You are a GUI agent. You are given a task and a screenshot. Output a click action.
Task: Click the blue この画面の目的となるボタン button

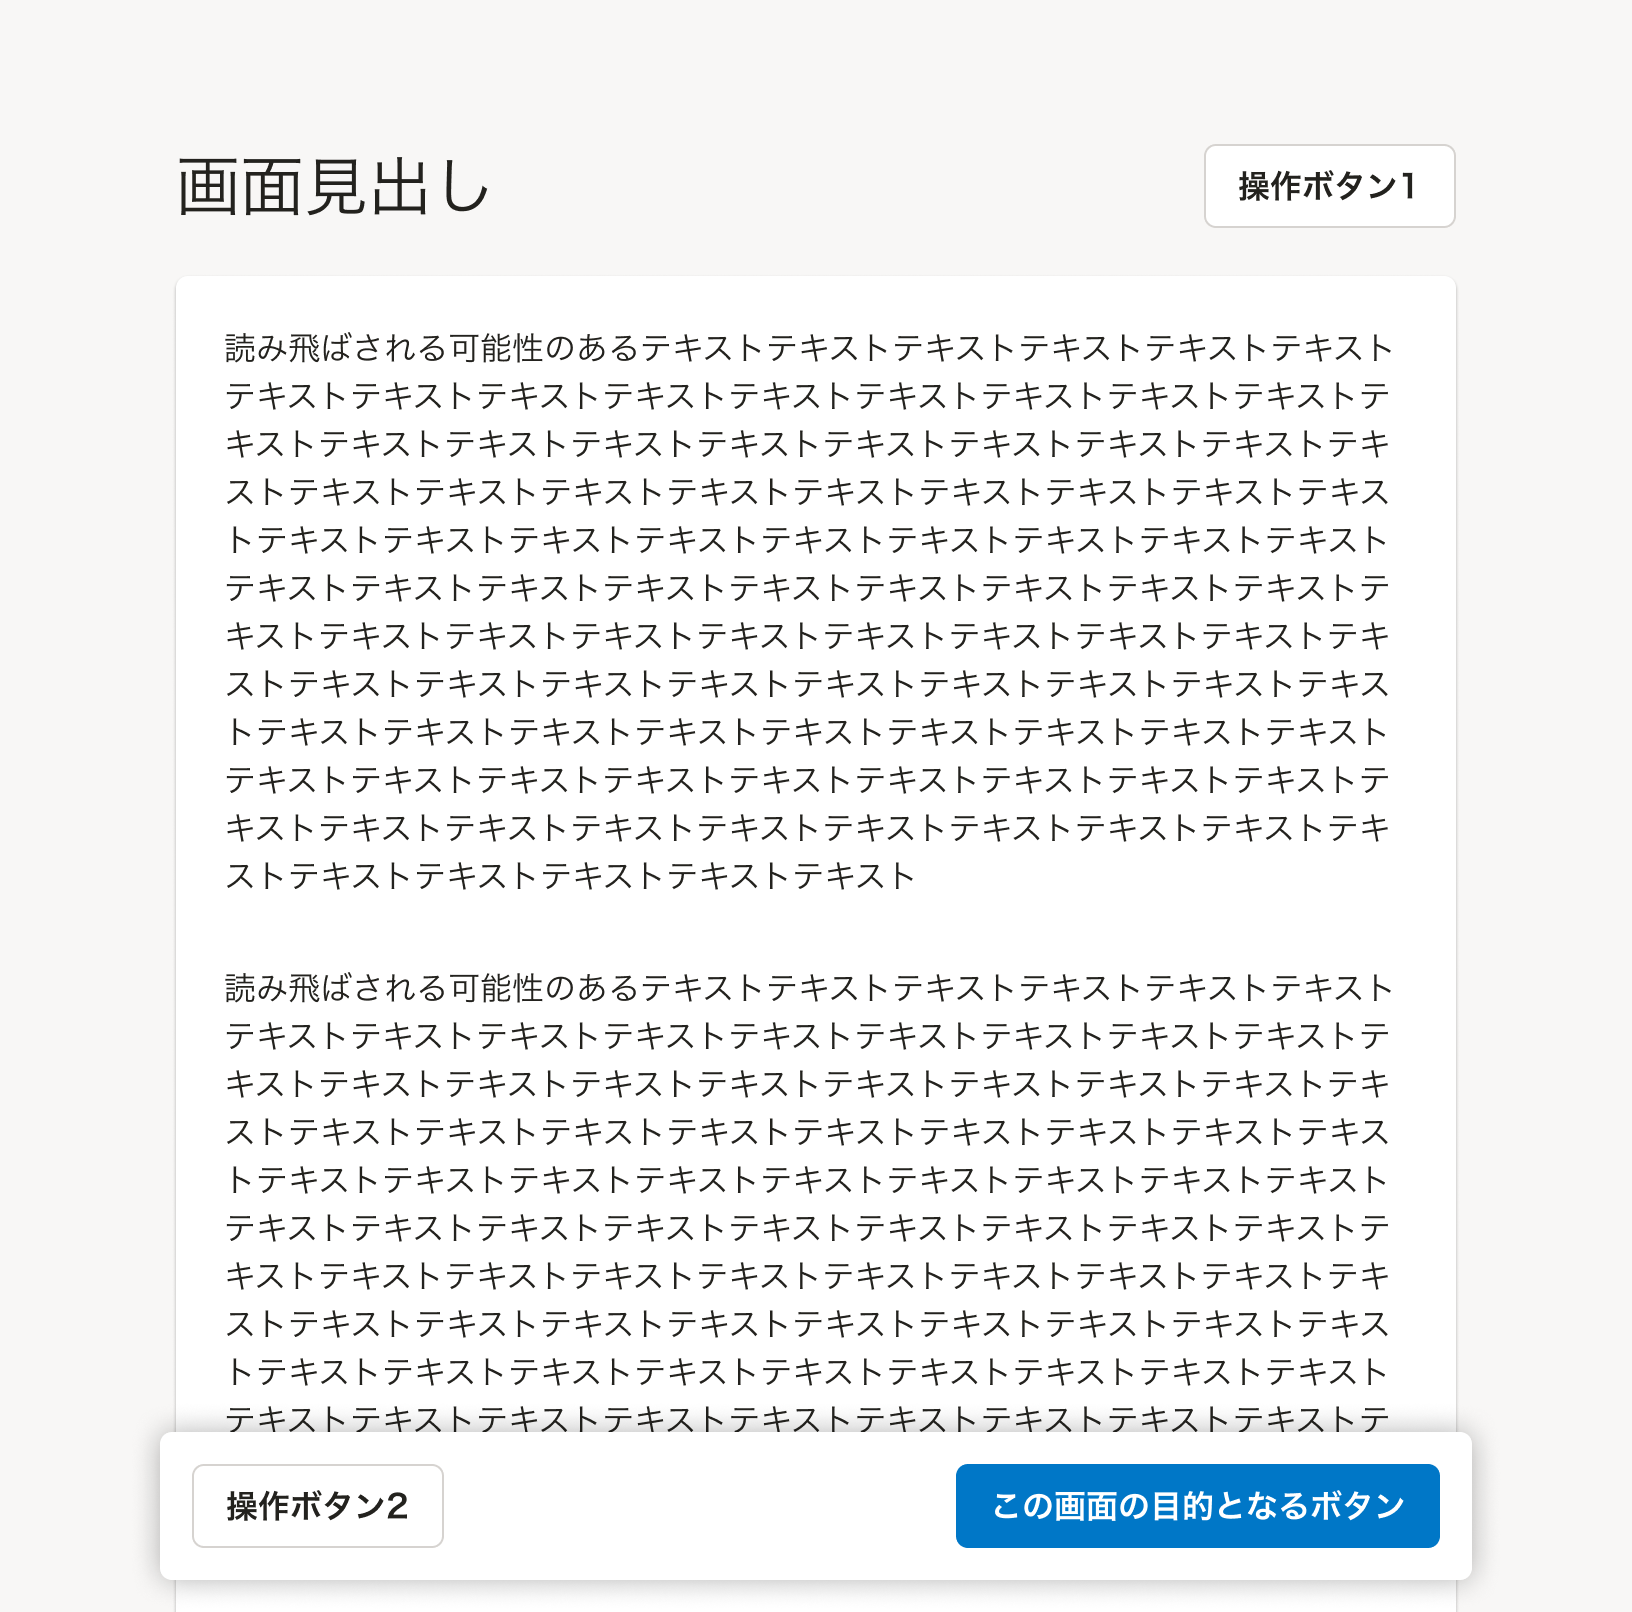click(1197, 1506)
